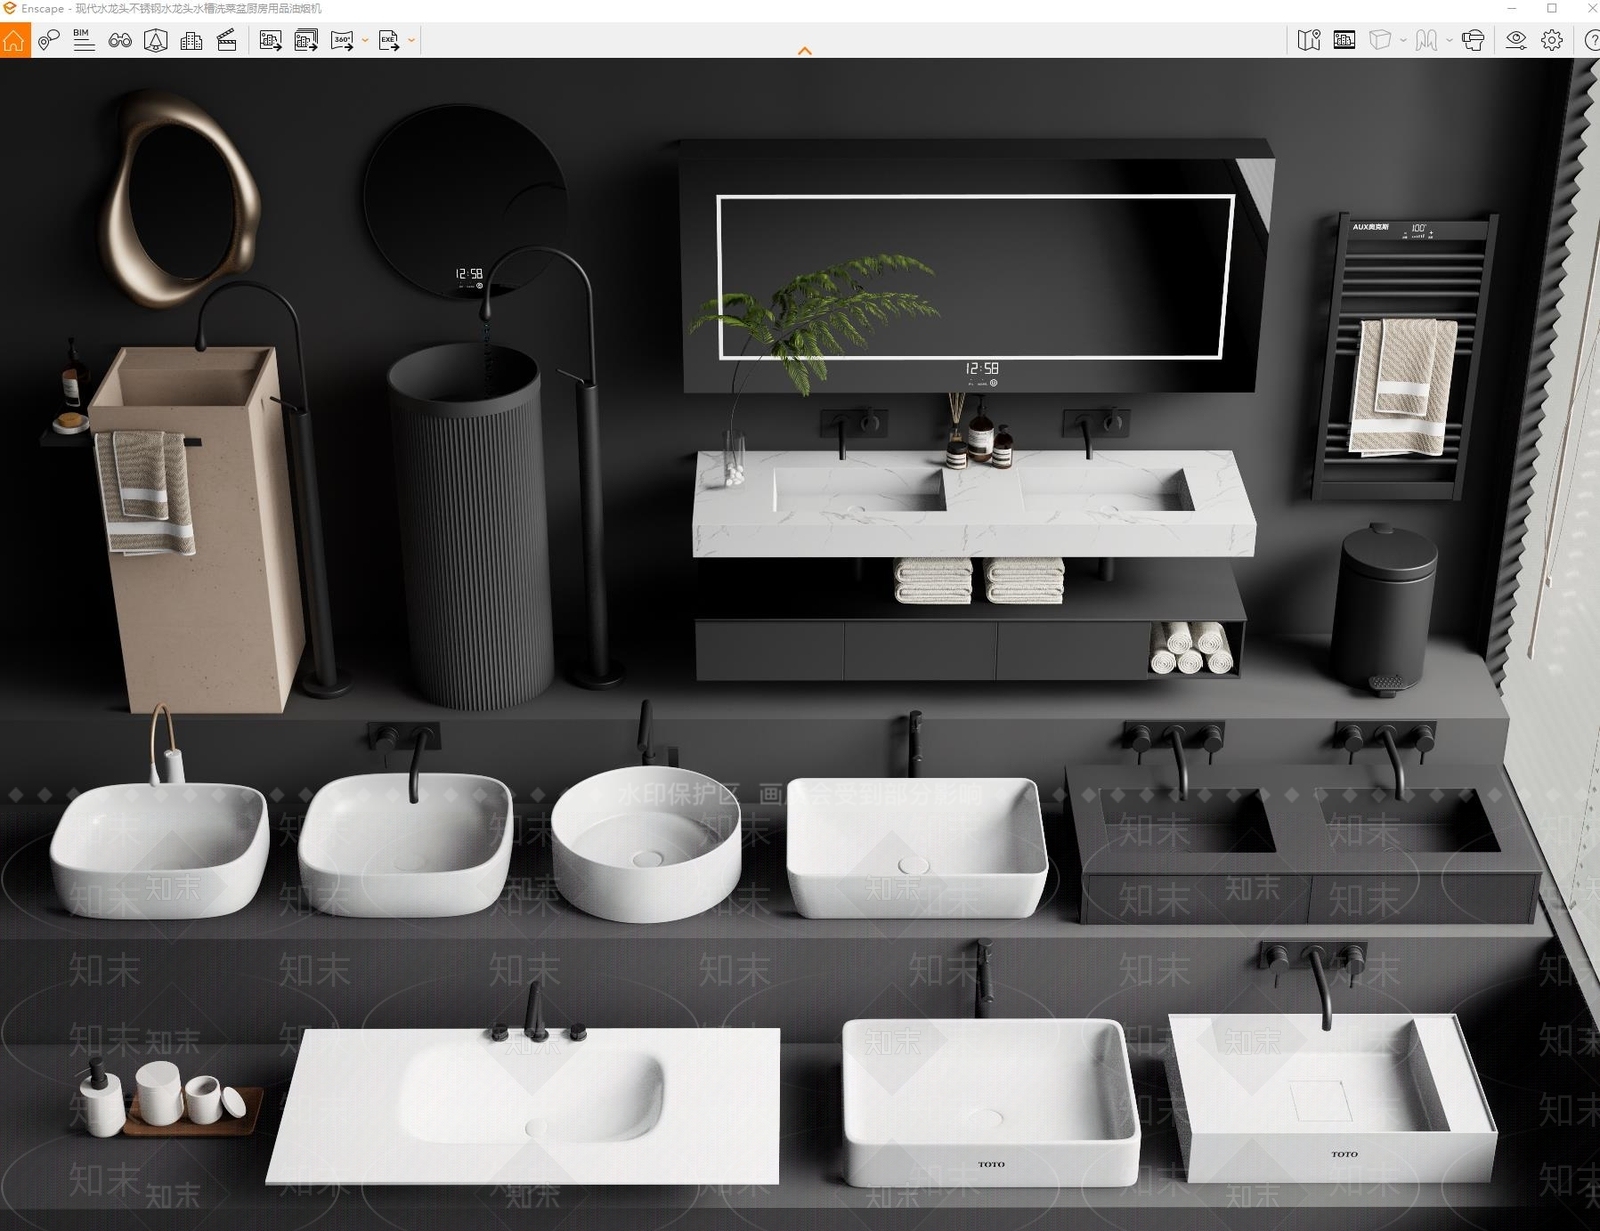Viewport: 1600px width, 1231px height.
Task: Expand the EXE export dropdown arrow
Action: (411, 40)
